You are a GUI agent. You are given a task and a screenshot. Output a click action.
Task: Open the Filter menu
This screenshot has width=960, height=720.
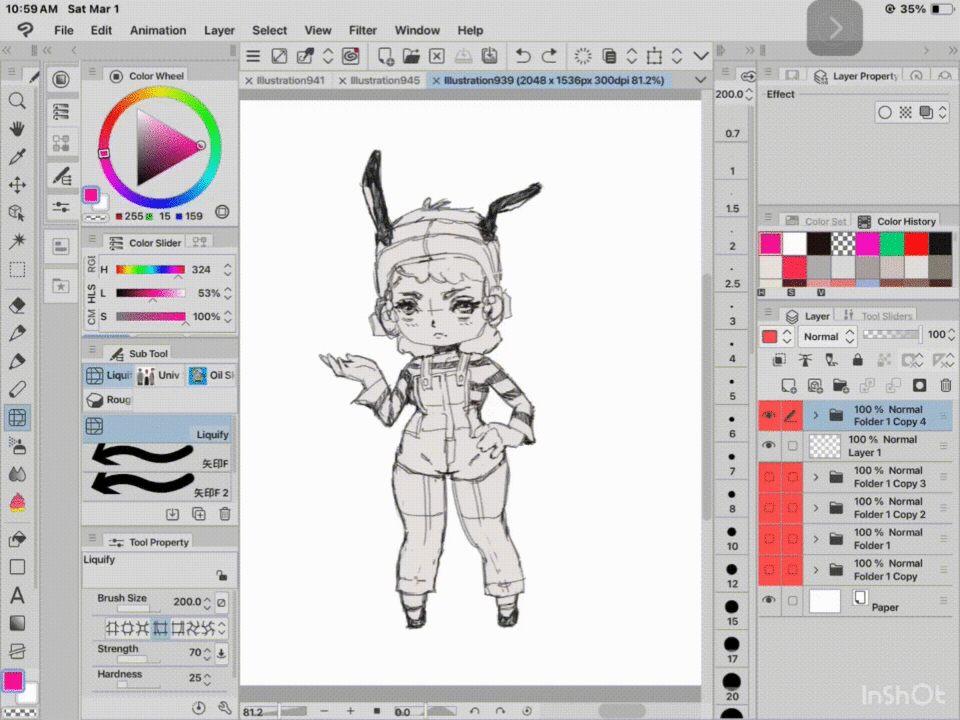(x=363, y=30)
